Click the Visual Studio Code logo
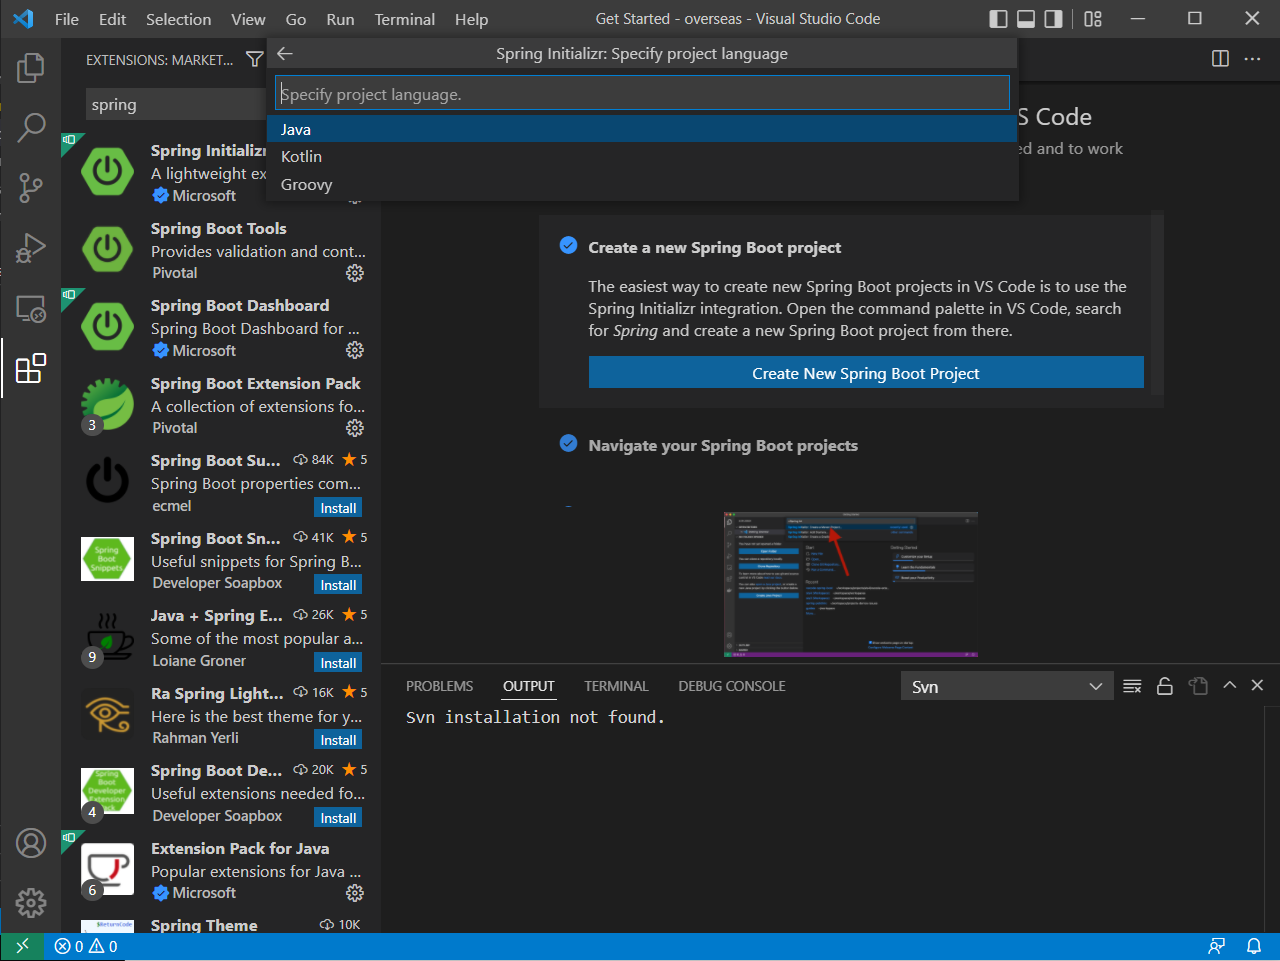Image resolution: width=1280 pixels, height=961 pixels. click(23, 19)
